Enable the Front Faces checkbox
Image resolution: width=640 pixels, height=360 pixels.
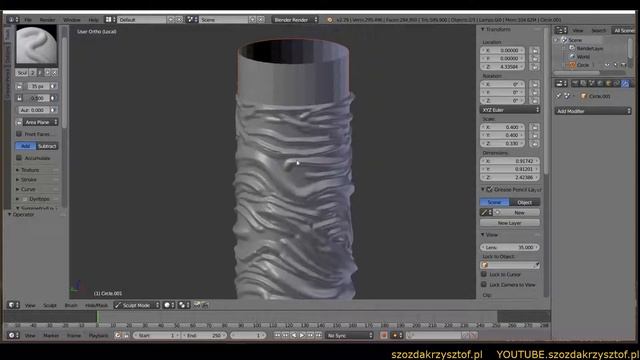coord(19,134)
